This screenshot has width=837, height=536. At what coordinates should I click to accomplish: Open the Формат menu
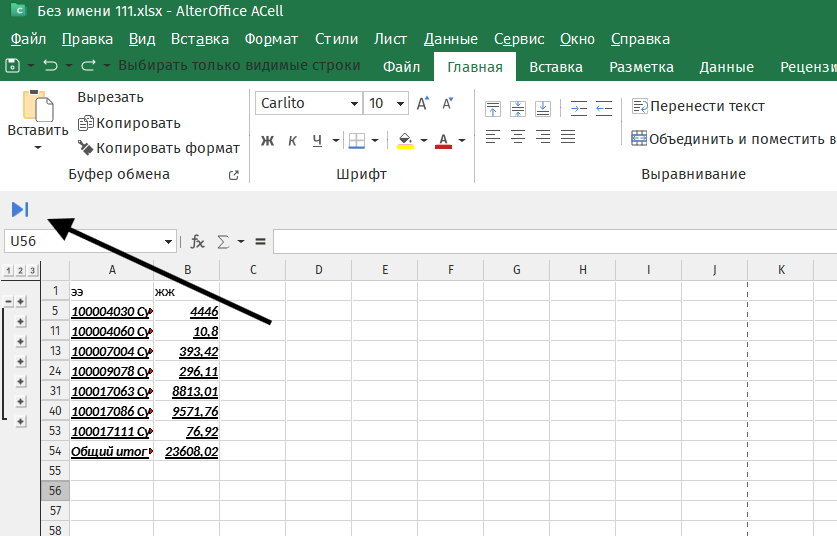point(271,39)
